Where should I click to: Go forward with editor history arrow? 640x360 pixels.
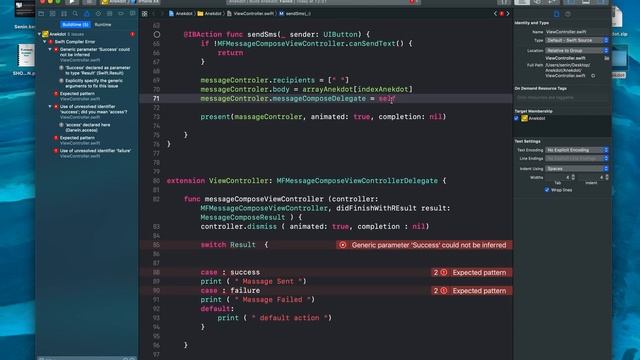coord(162,13)
